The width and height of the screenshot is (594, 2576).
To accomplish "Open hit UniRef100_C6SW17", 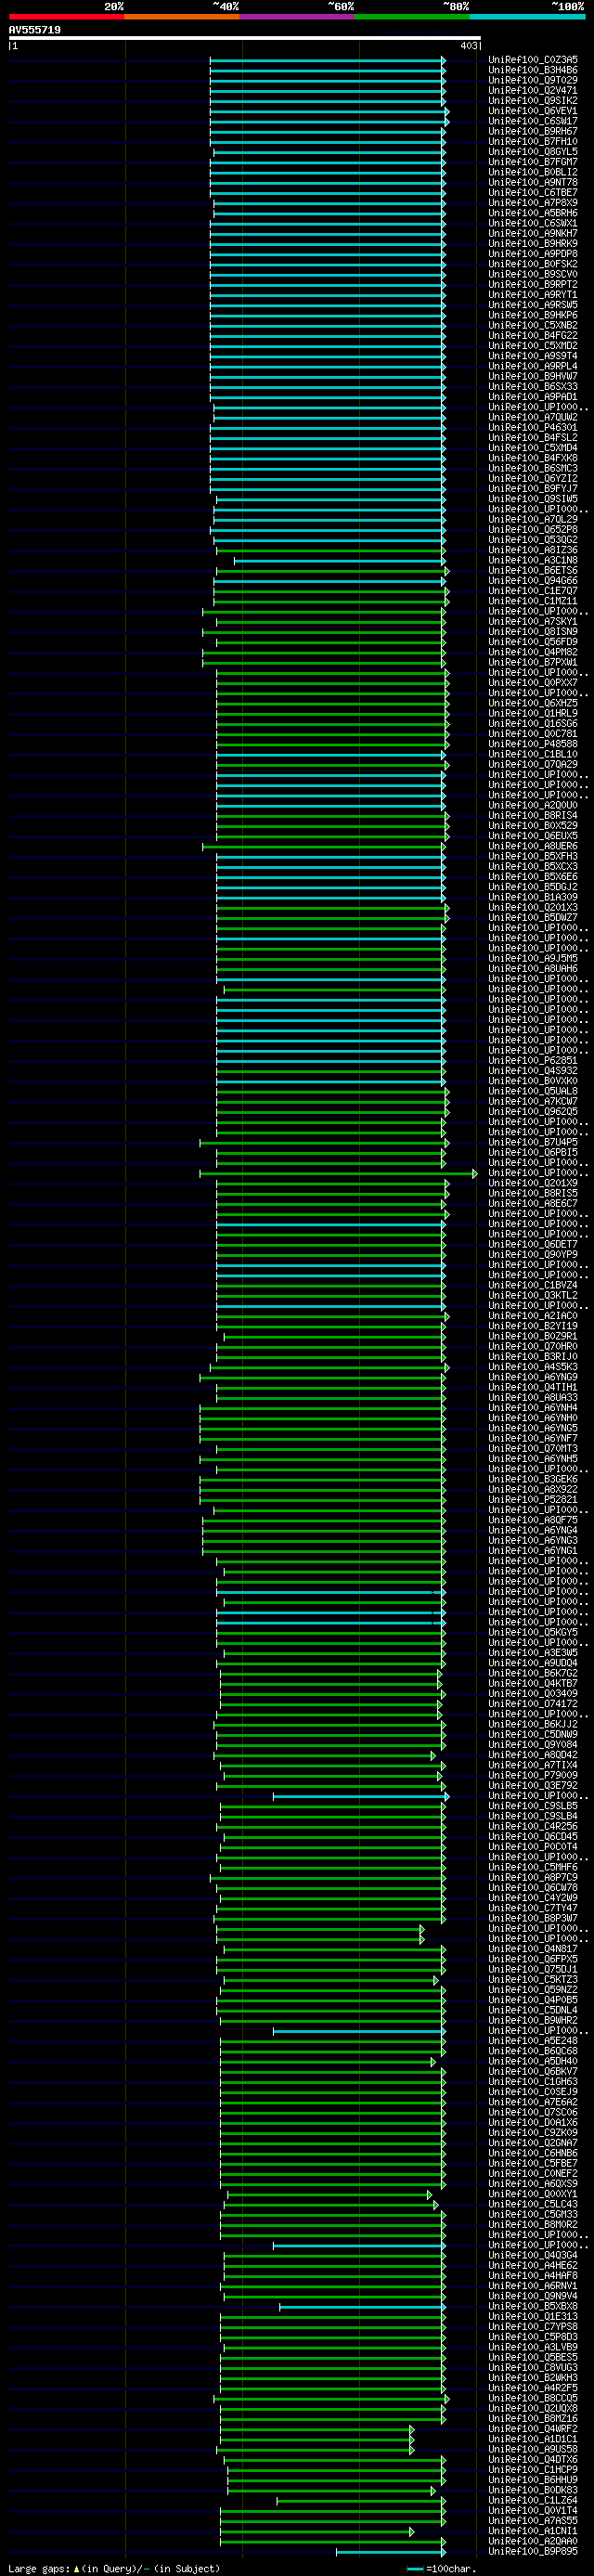I will [533, 121].
